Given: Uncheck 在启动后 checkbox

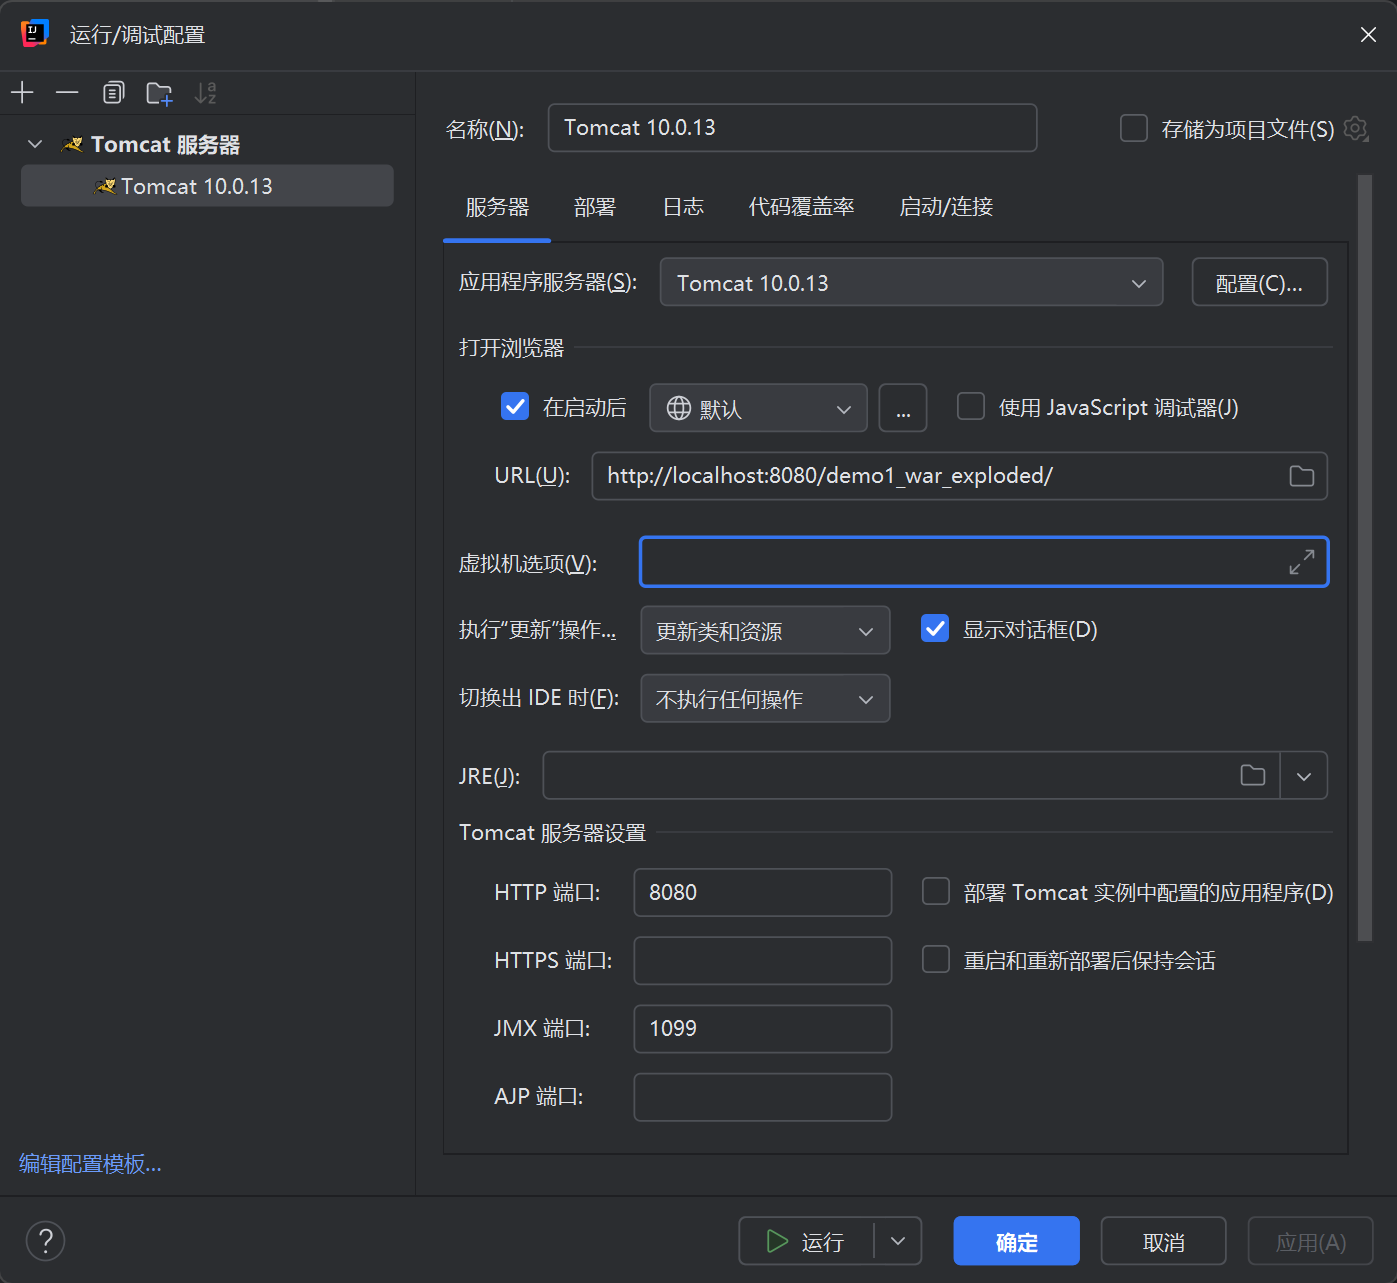Looking at the screenshot, I should 515,407.
